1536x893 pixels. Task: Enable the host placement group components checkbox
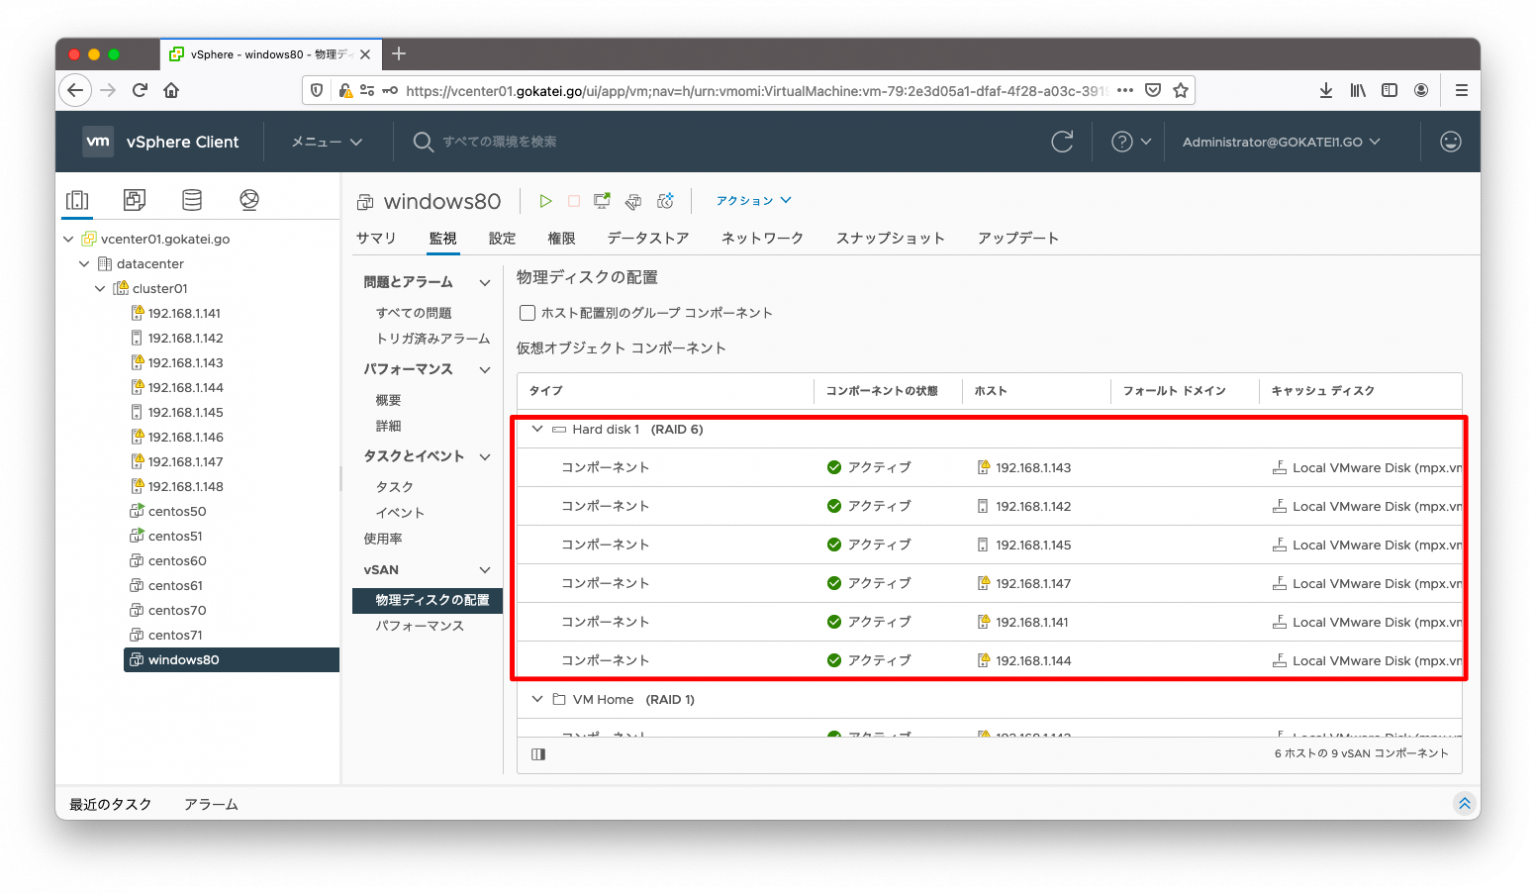527,312
